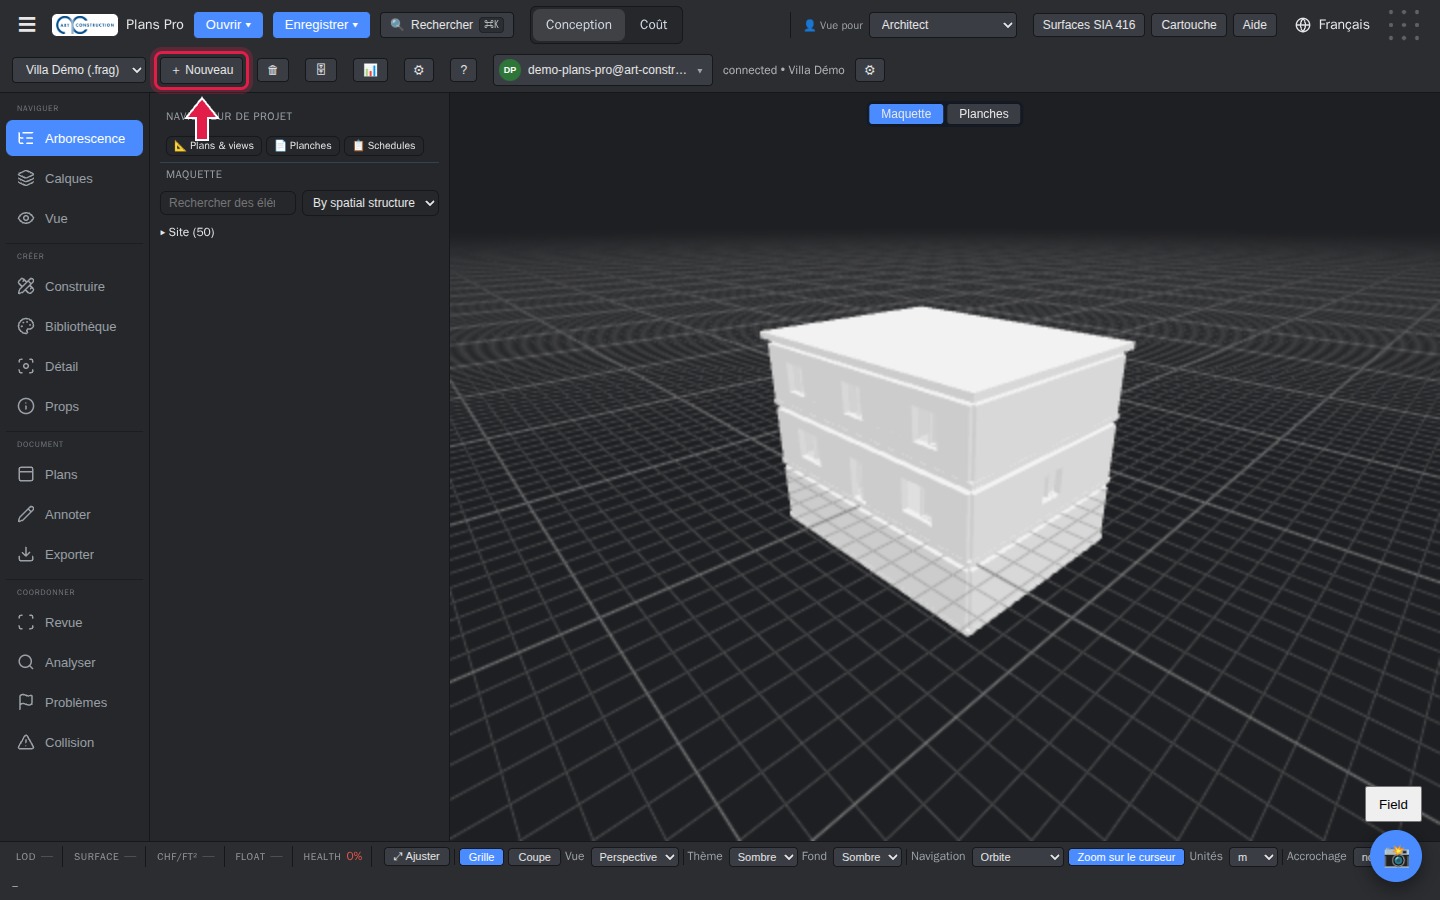The width and height of the screenshot is (1440, 900).
Task: Open the bar chart statistics icon
Action: (370, 70)
